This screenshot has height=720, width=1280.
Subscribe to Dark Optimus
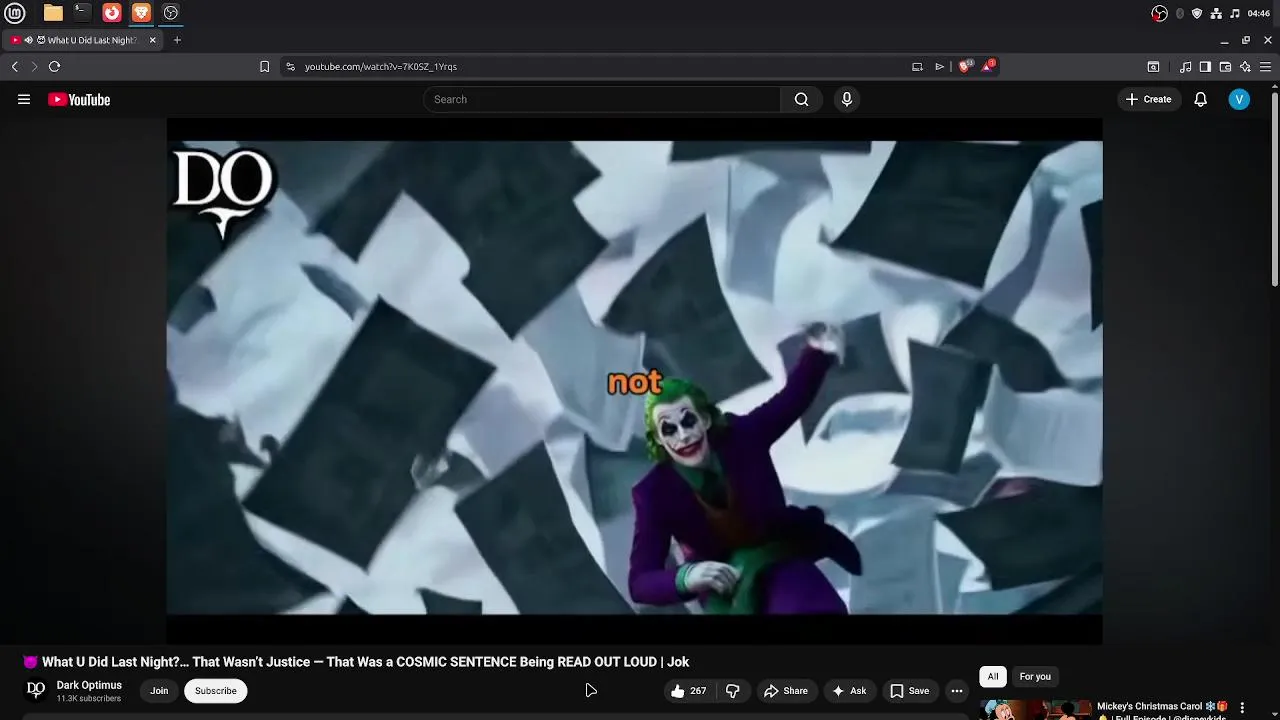(x=216, y=691)
